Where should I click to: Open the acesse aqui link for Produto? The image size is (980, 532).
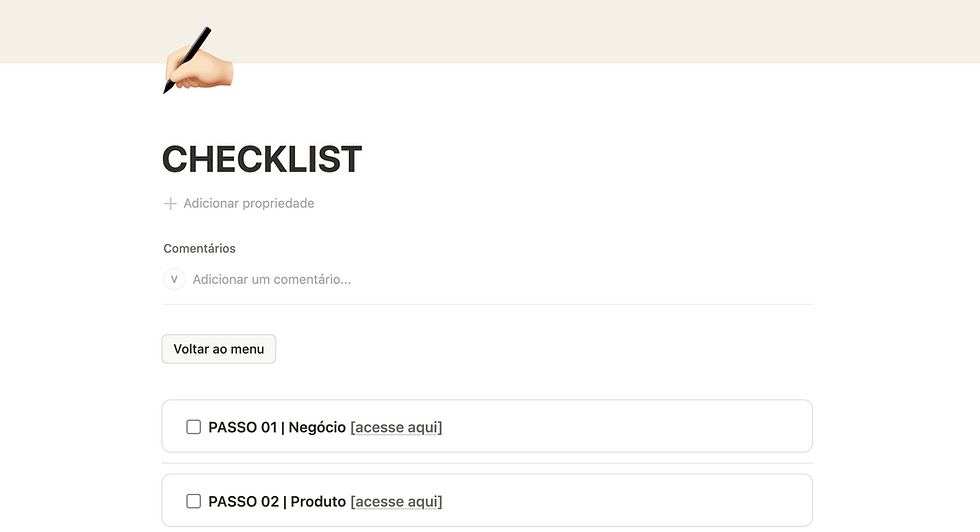tap(396, 502)
